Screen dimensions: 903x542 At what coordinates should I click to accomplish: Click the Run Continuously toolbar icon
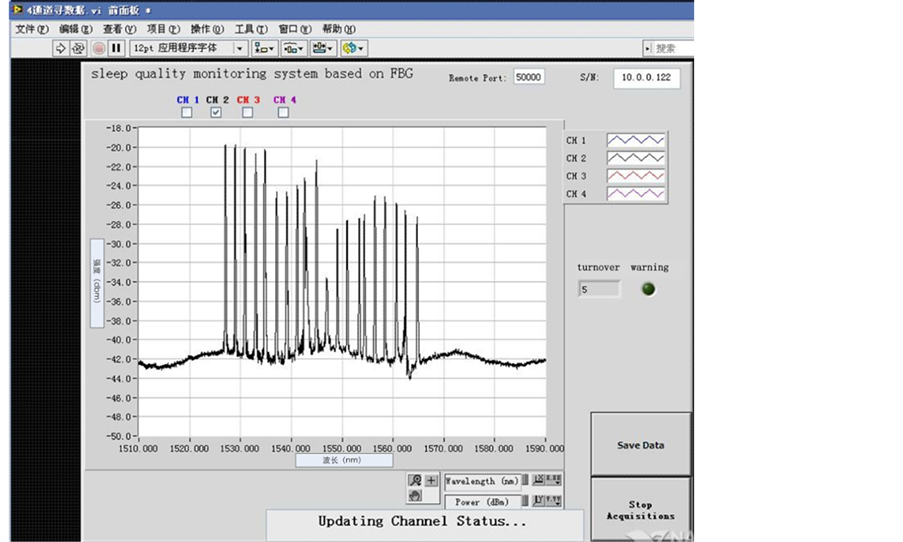77,48
